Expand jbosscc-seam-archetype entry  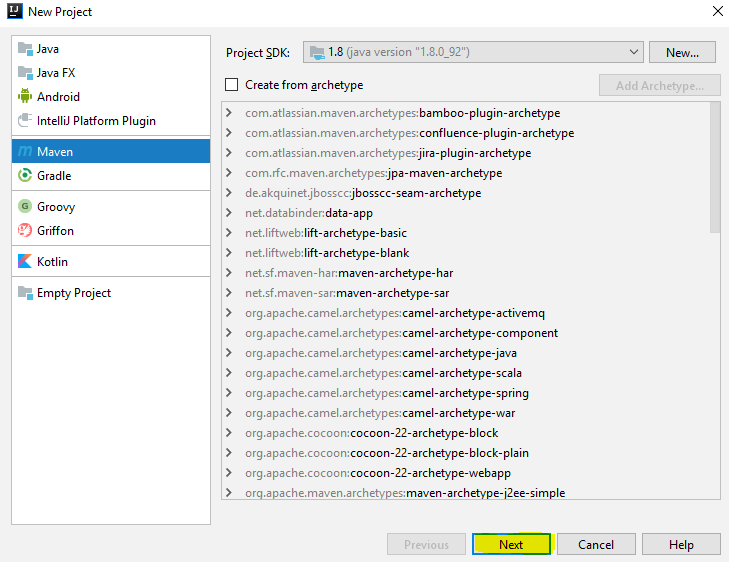tap(229, 192)
